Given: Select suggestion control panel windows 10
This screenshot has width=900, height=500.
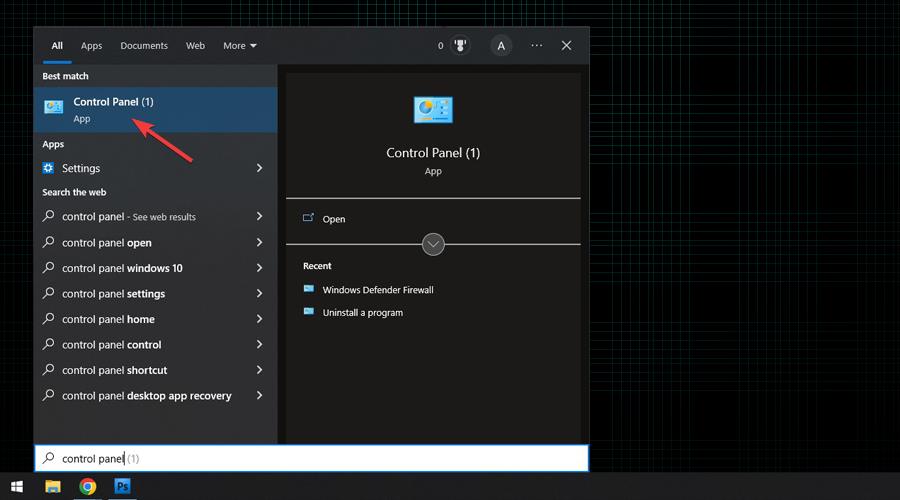Looking at the screenshot, I should point(122,268).
